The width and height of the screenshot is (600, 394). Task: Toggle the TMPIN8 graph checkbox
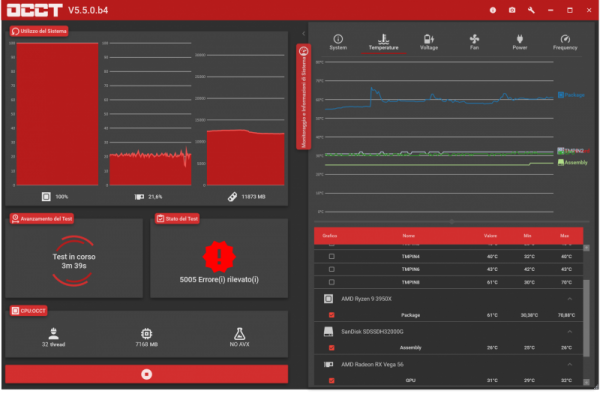(x=332, y=282)
